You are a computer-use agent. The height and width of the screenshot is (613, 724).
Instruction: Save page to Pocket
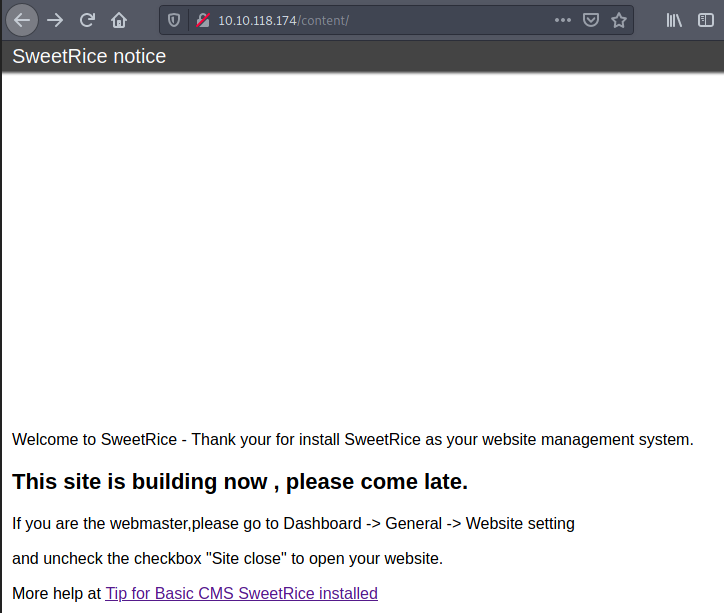[x=591, y=20]
